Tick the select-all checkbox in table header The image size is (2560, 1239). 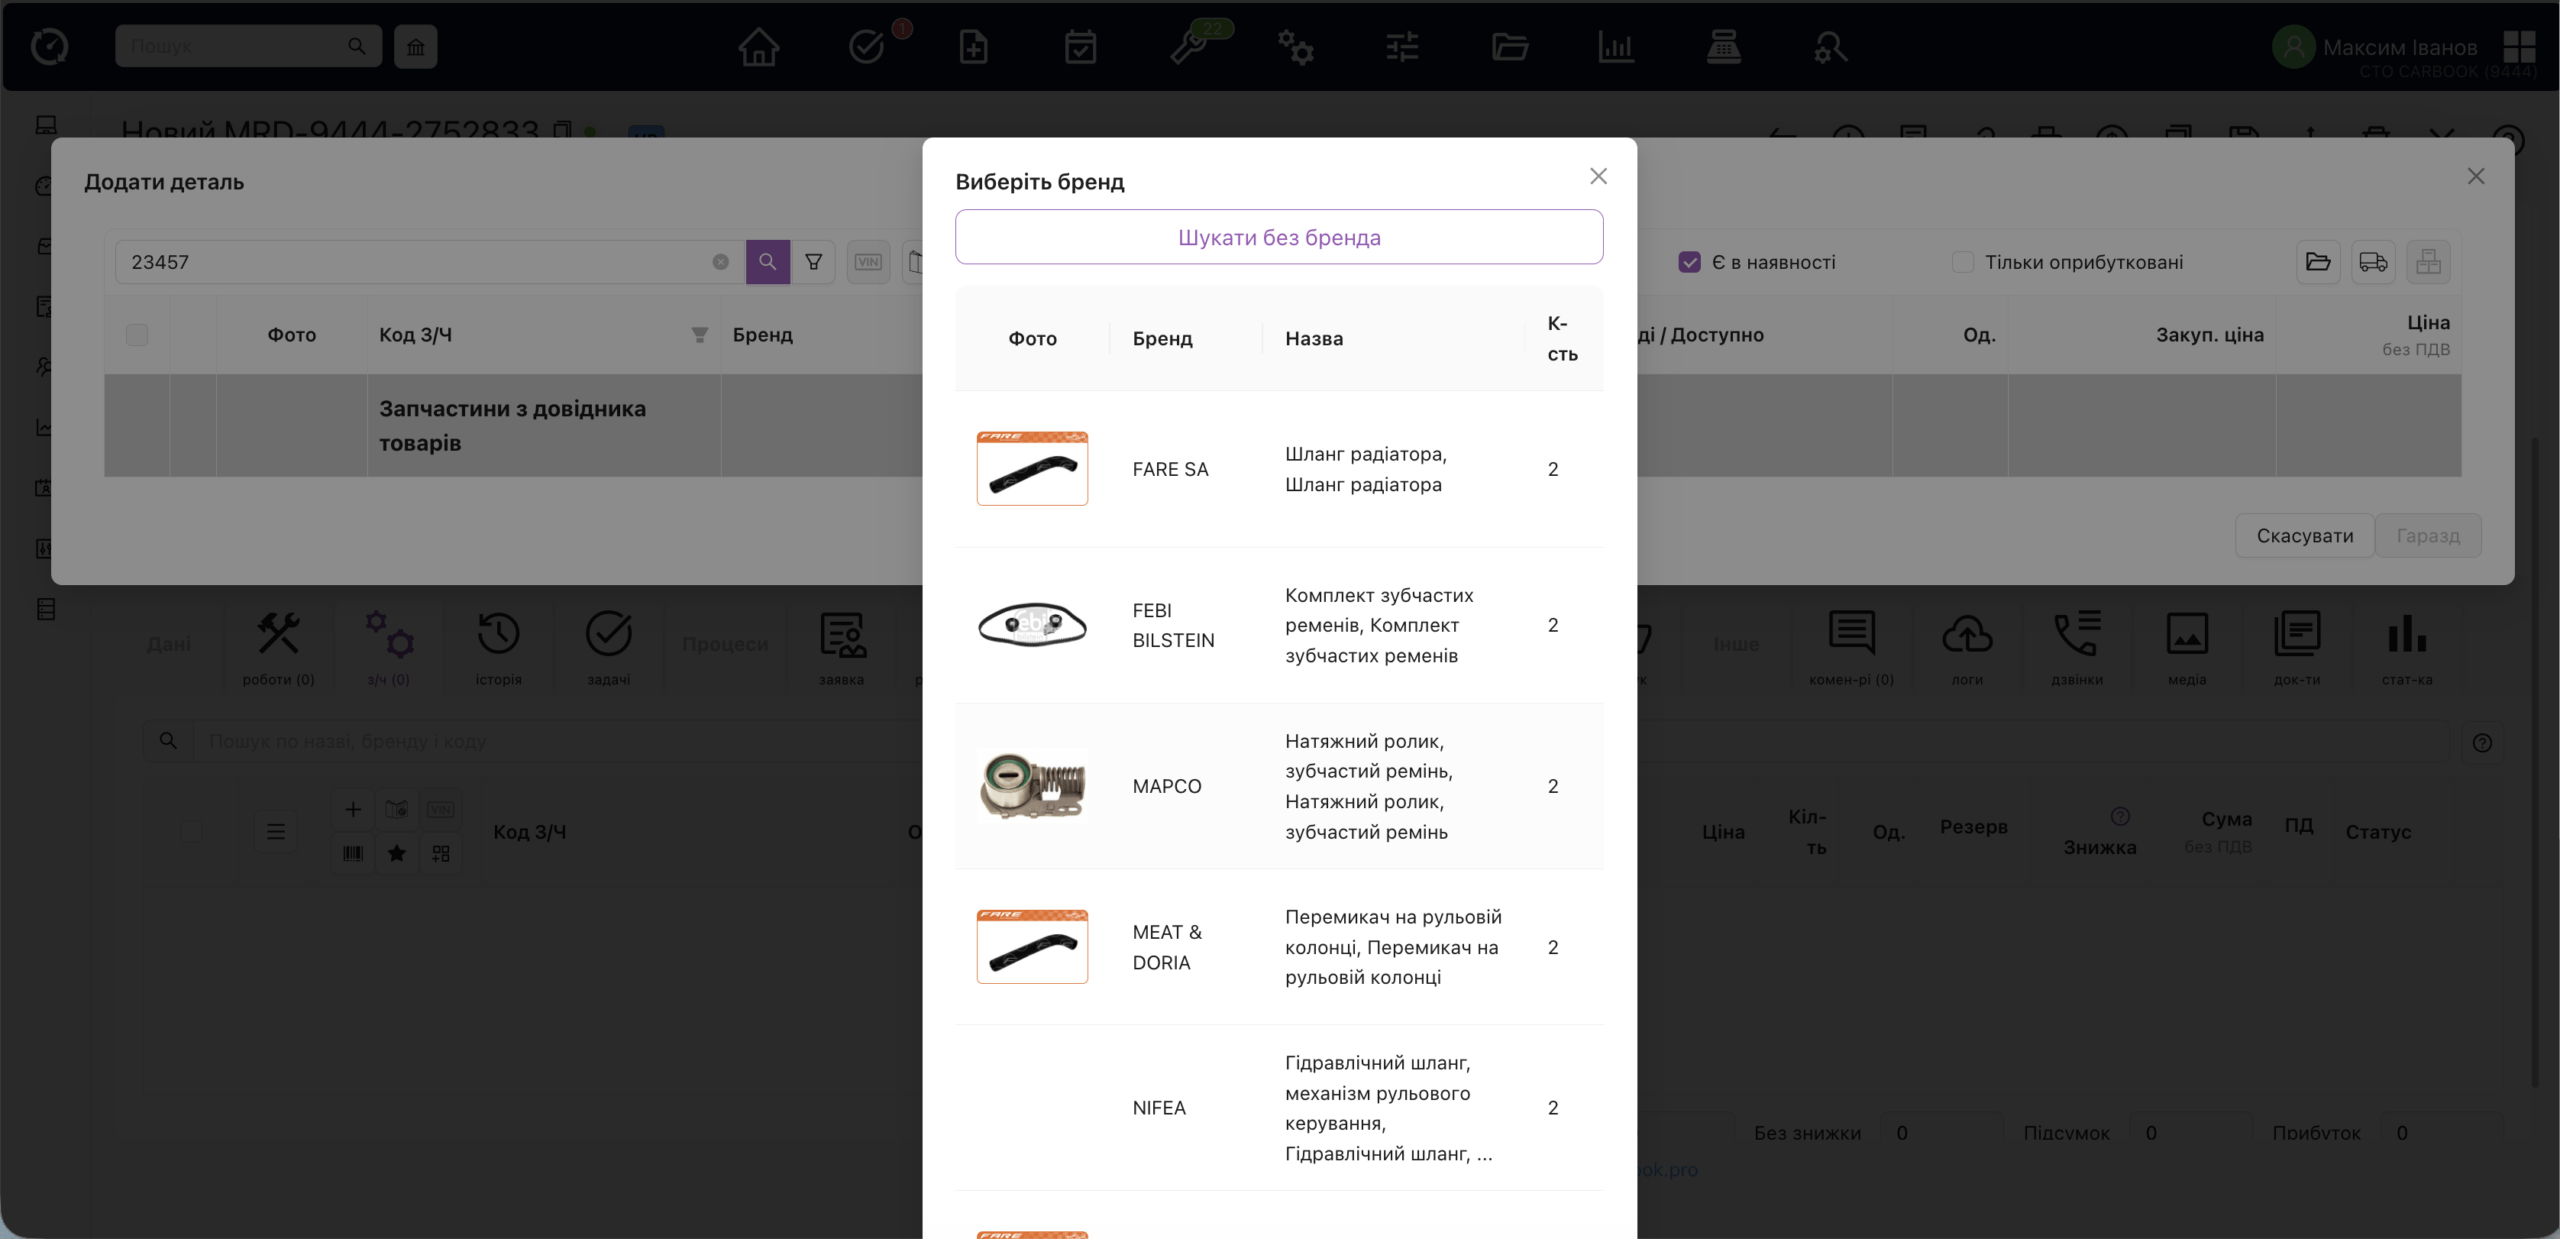(137, 335)
